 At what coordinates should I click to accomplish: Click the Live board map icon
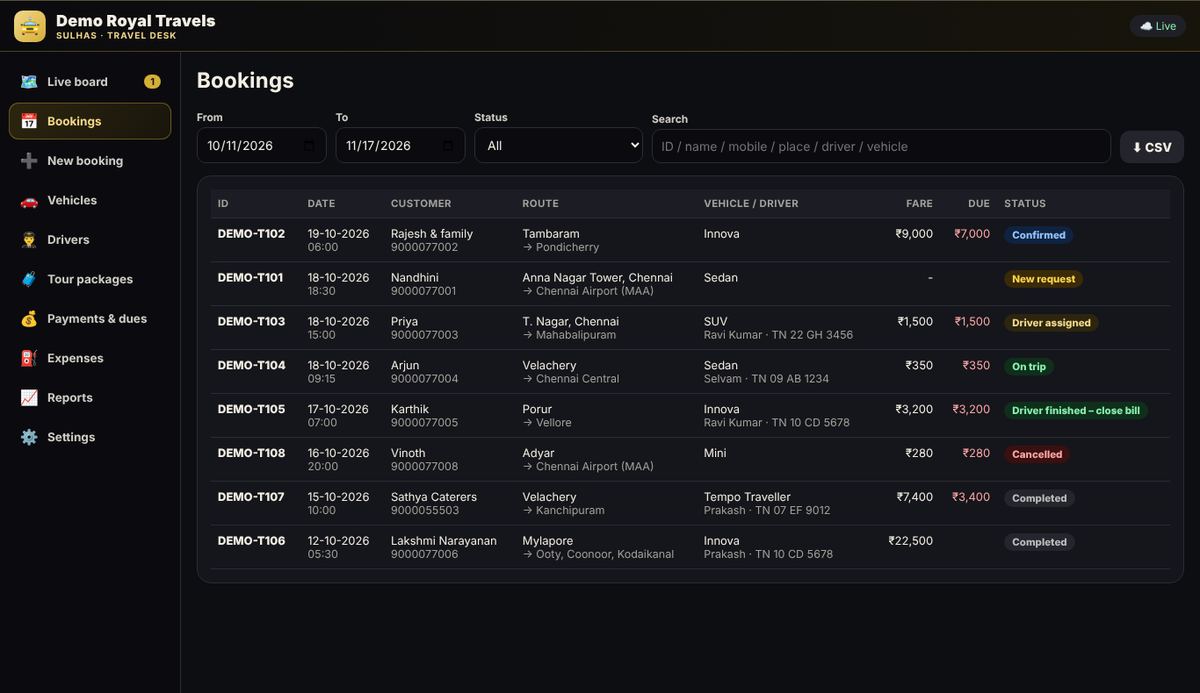[29, 82]
